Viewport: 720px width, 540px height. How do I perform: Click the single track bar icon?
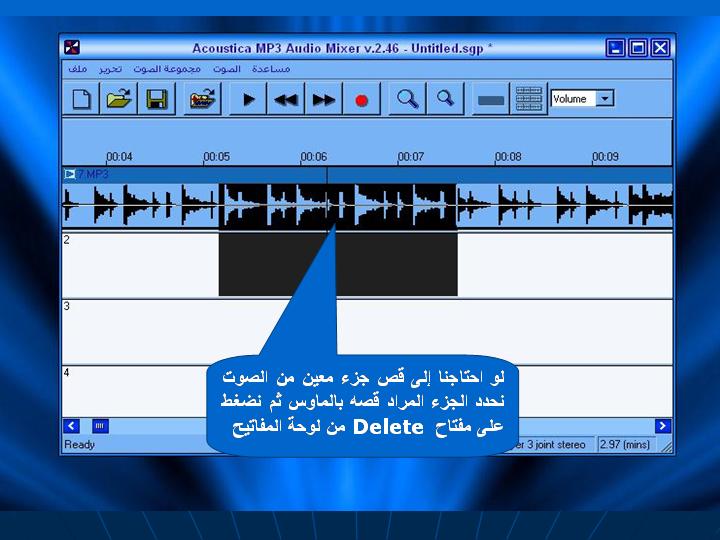coord(491,99)
